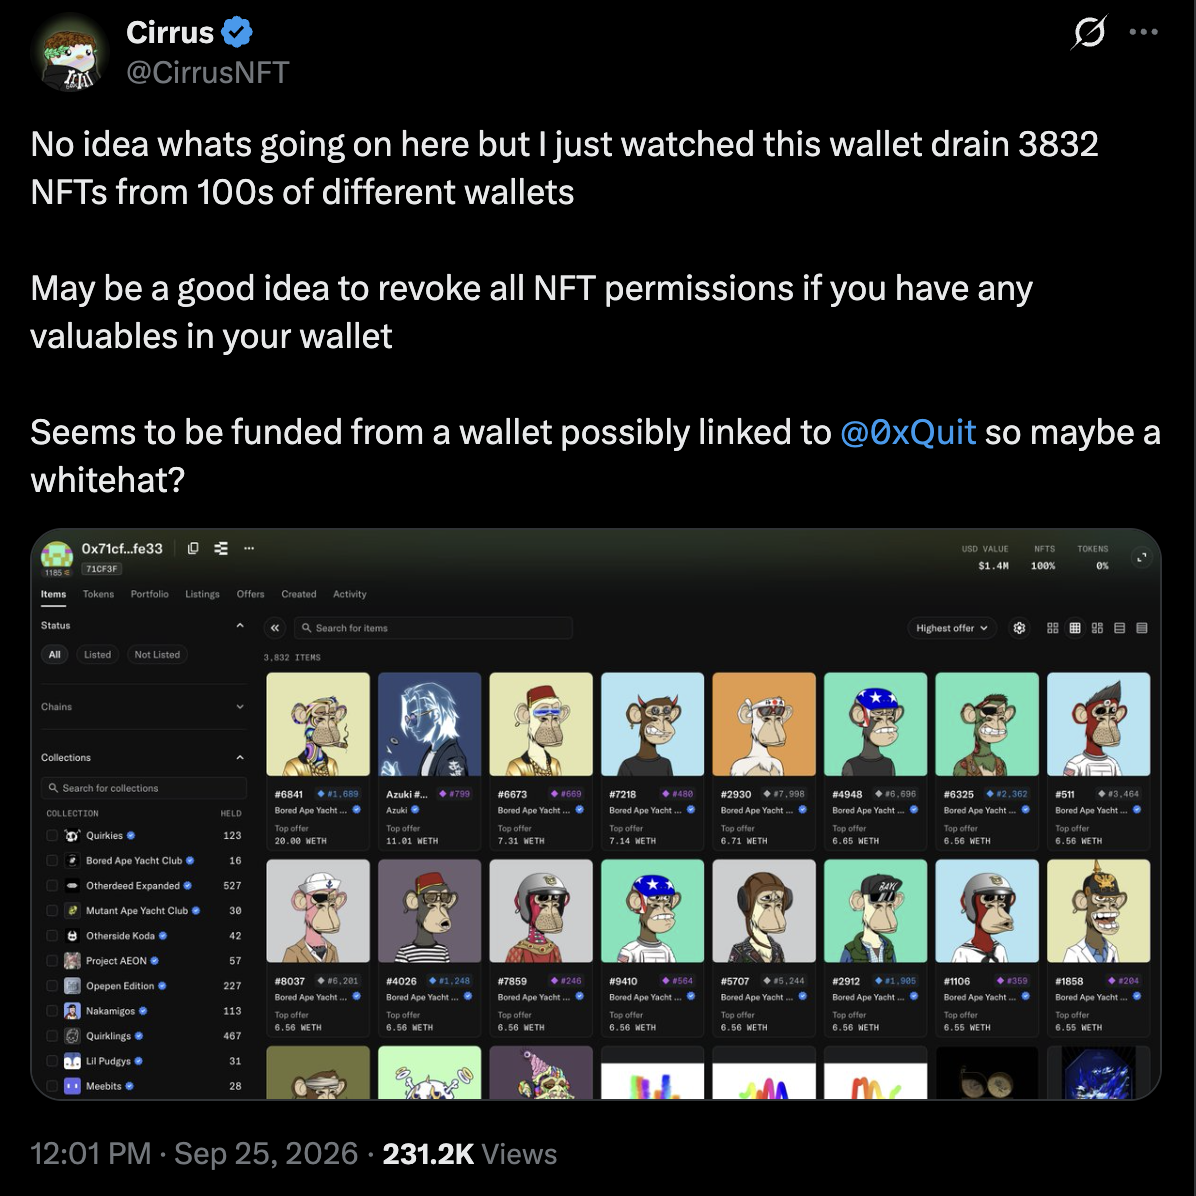Expand the Chains filter section
Viewport: 1196px width, 1196px height.
click(x=143, y=707)
